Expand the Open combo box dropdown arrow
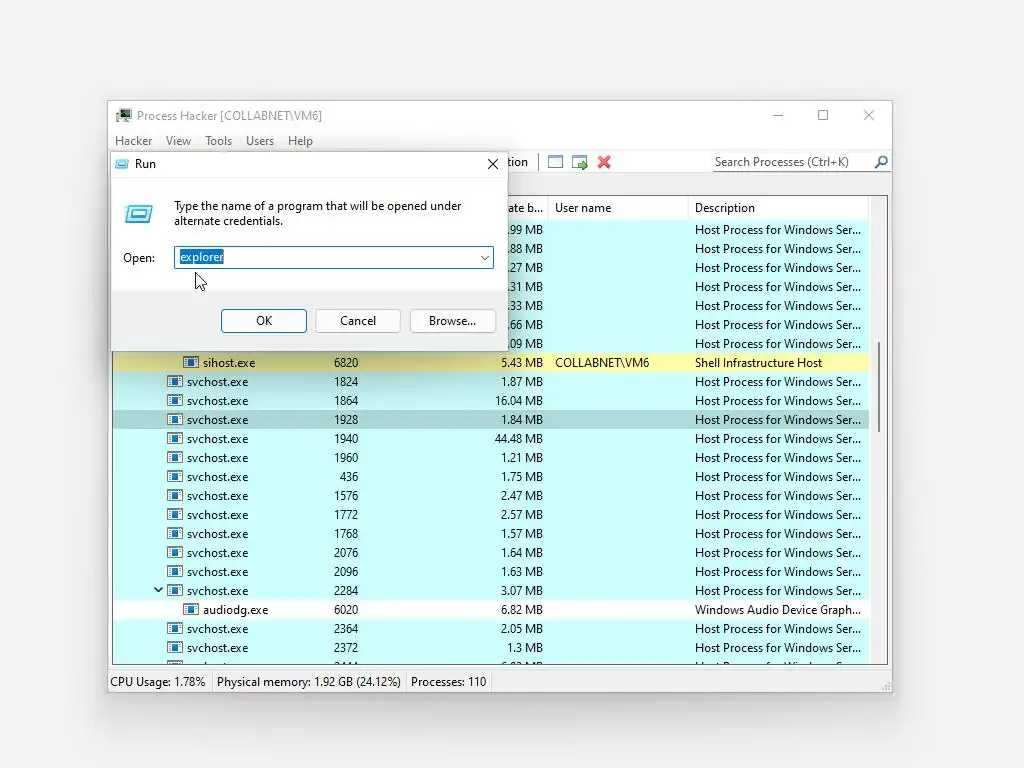 pyautogui.click(x=485, y=257)
